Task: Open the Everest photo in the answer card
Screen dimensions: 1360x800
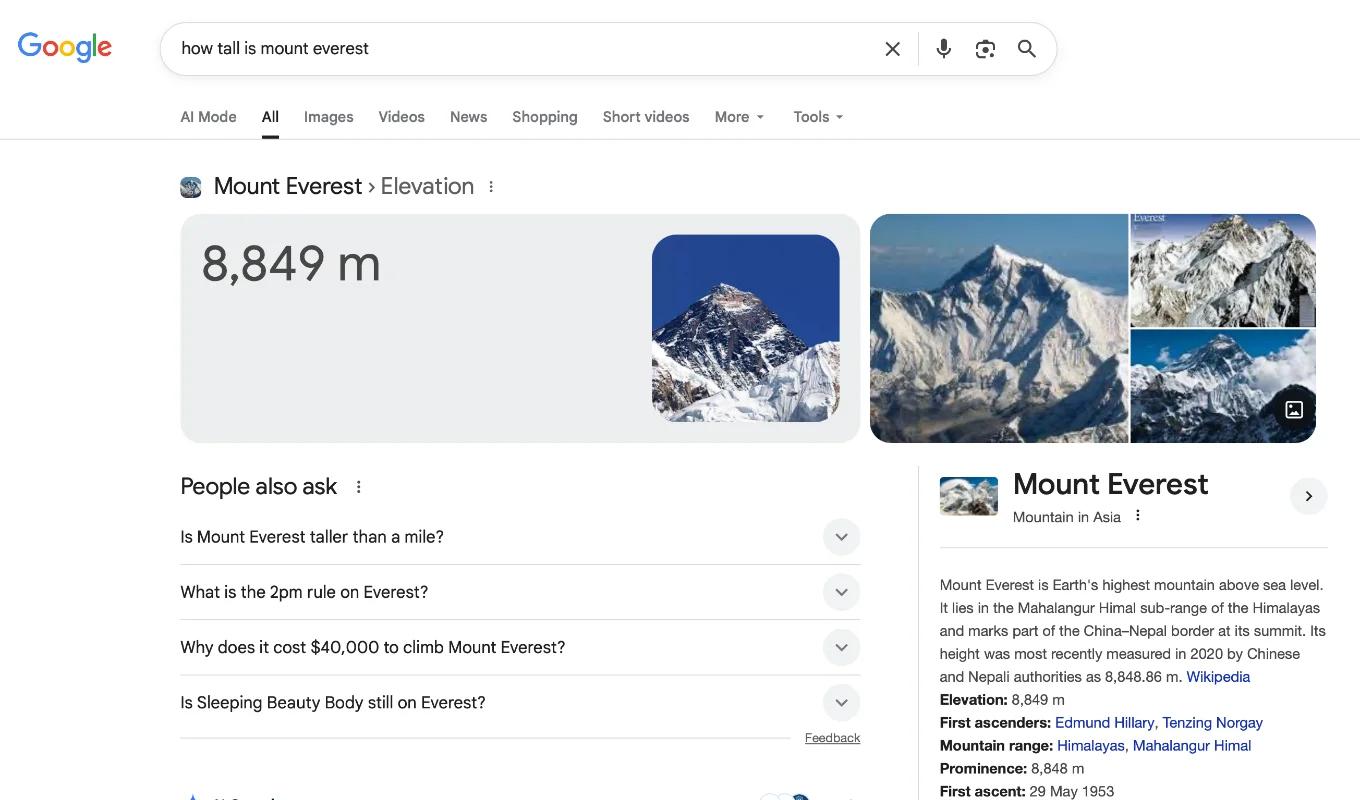Action: 745,328
